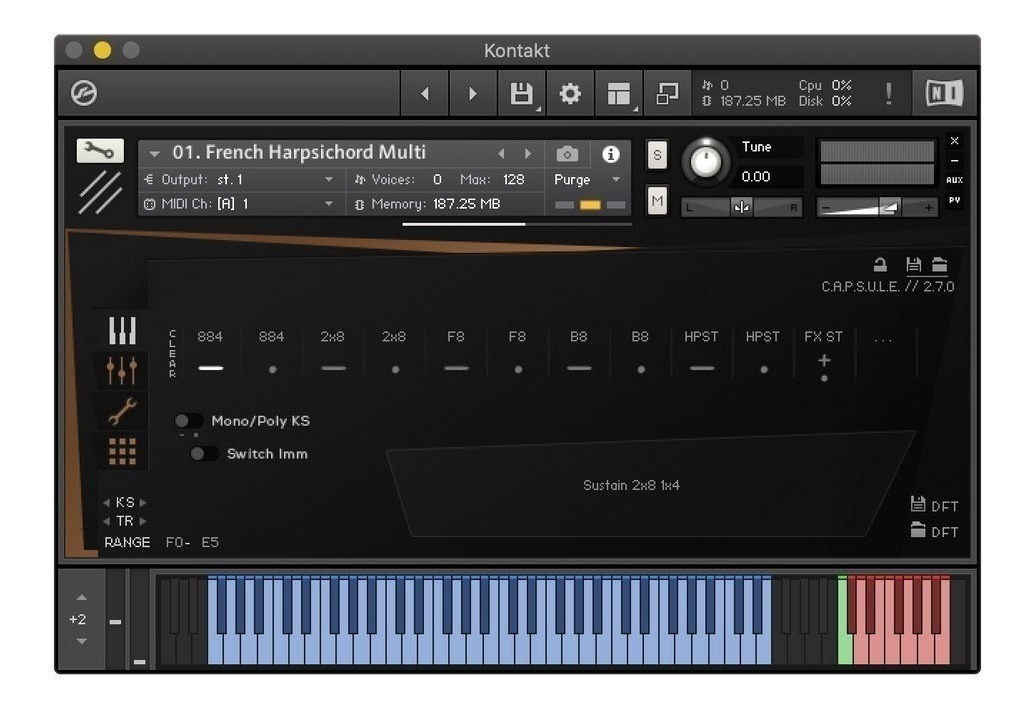Image resolution: width=1034 pixels, height=712 pixels.
Task: Open instrument edit mode wrench button
Action: [x=100, y=151]
